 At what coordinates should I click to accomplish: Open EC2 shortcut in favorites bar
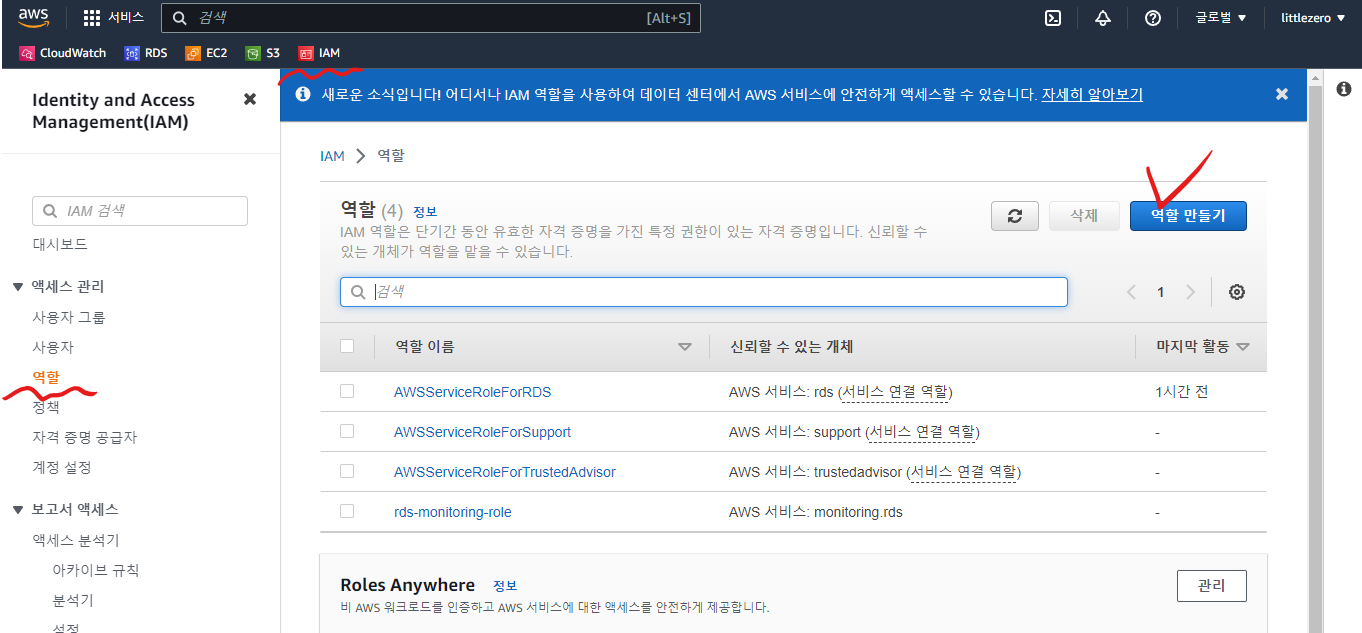[x=207, y=53]
